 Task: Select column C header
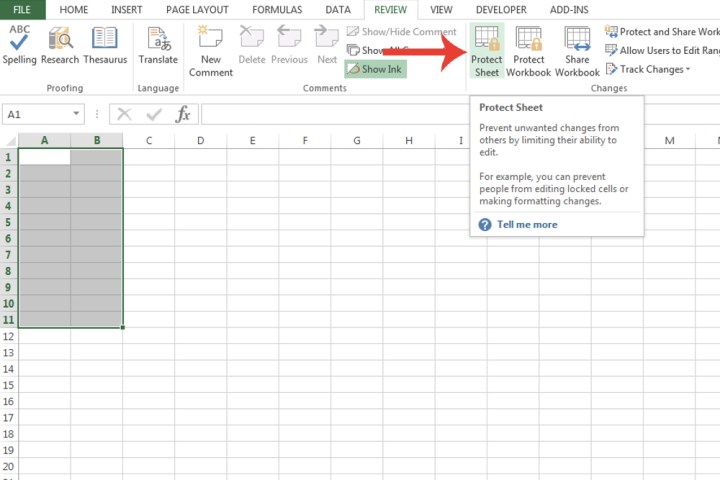tap(149, 140)
